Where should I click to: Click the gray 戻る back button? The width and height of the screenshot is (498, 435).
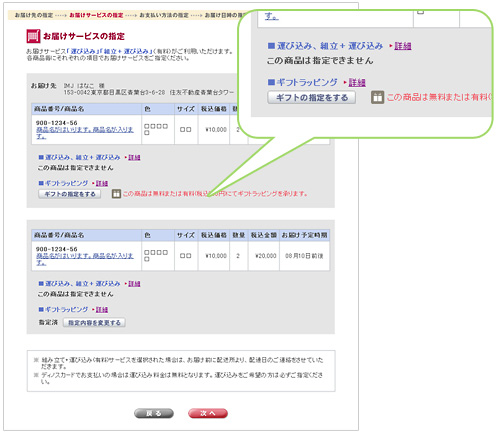click(x=154, y=413)
